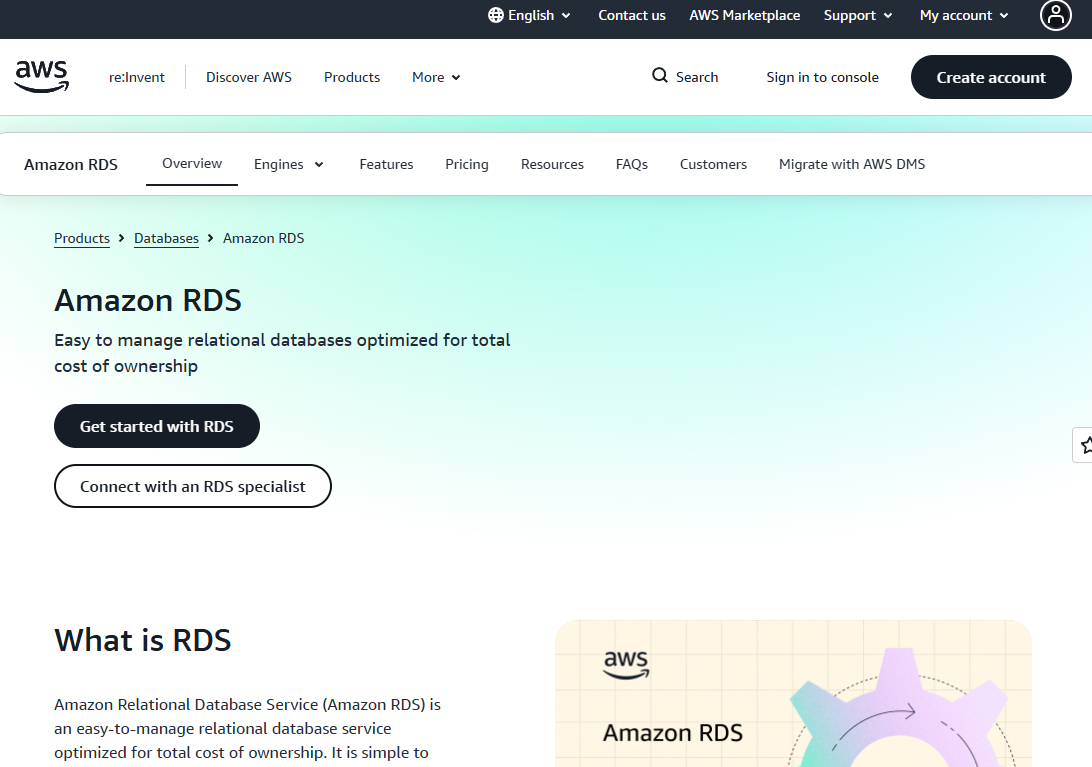Click the Contact us link
1092x767 pixels.
(632, 15)
